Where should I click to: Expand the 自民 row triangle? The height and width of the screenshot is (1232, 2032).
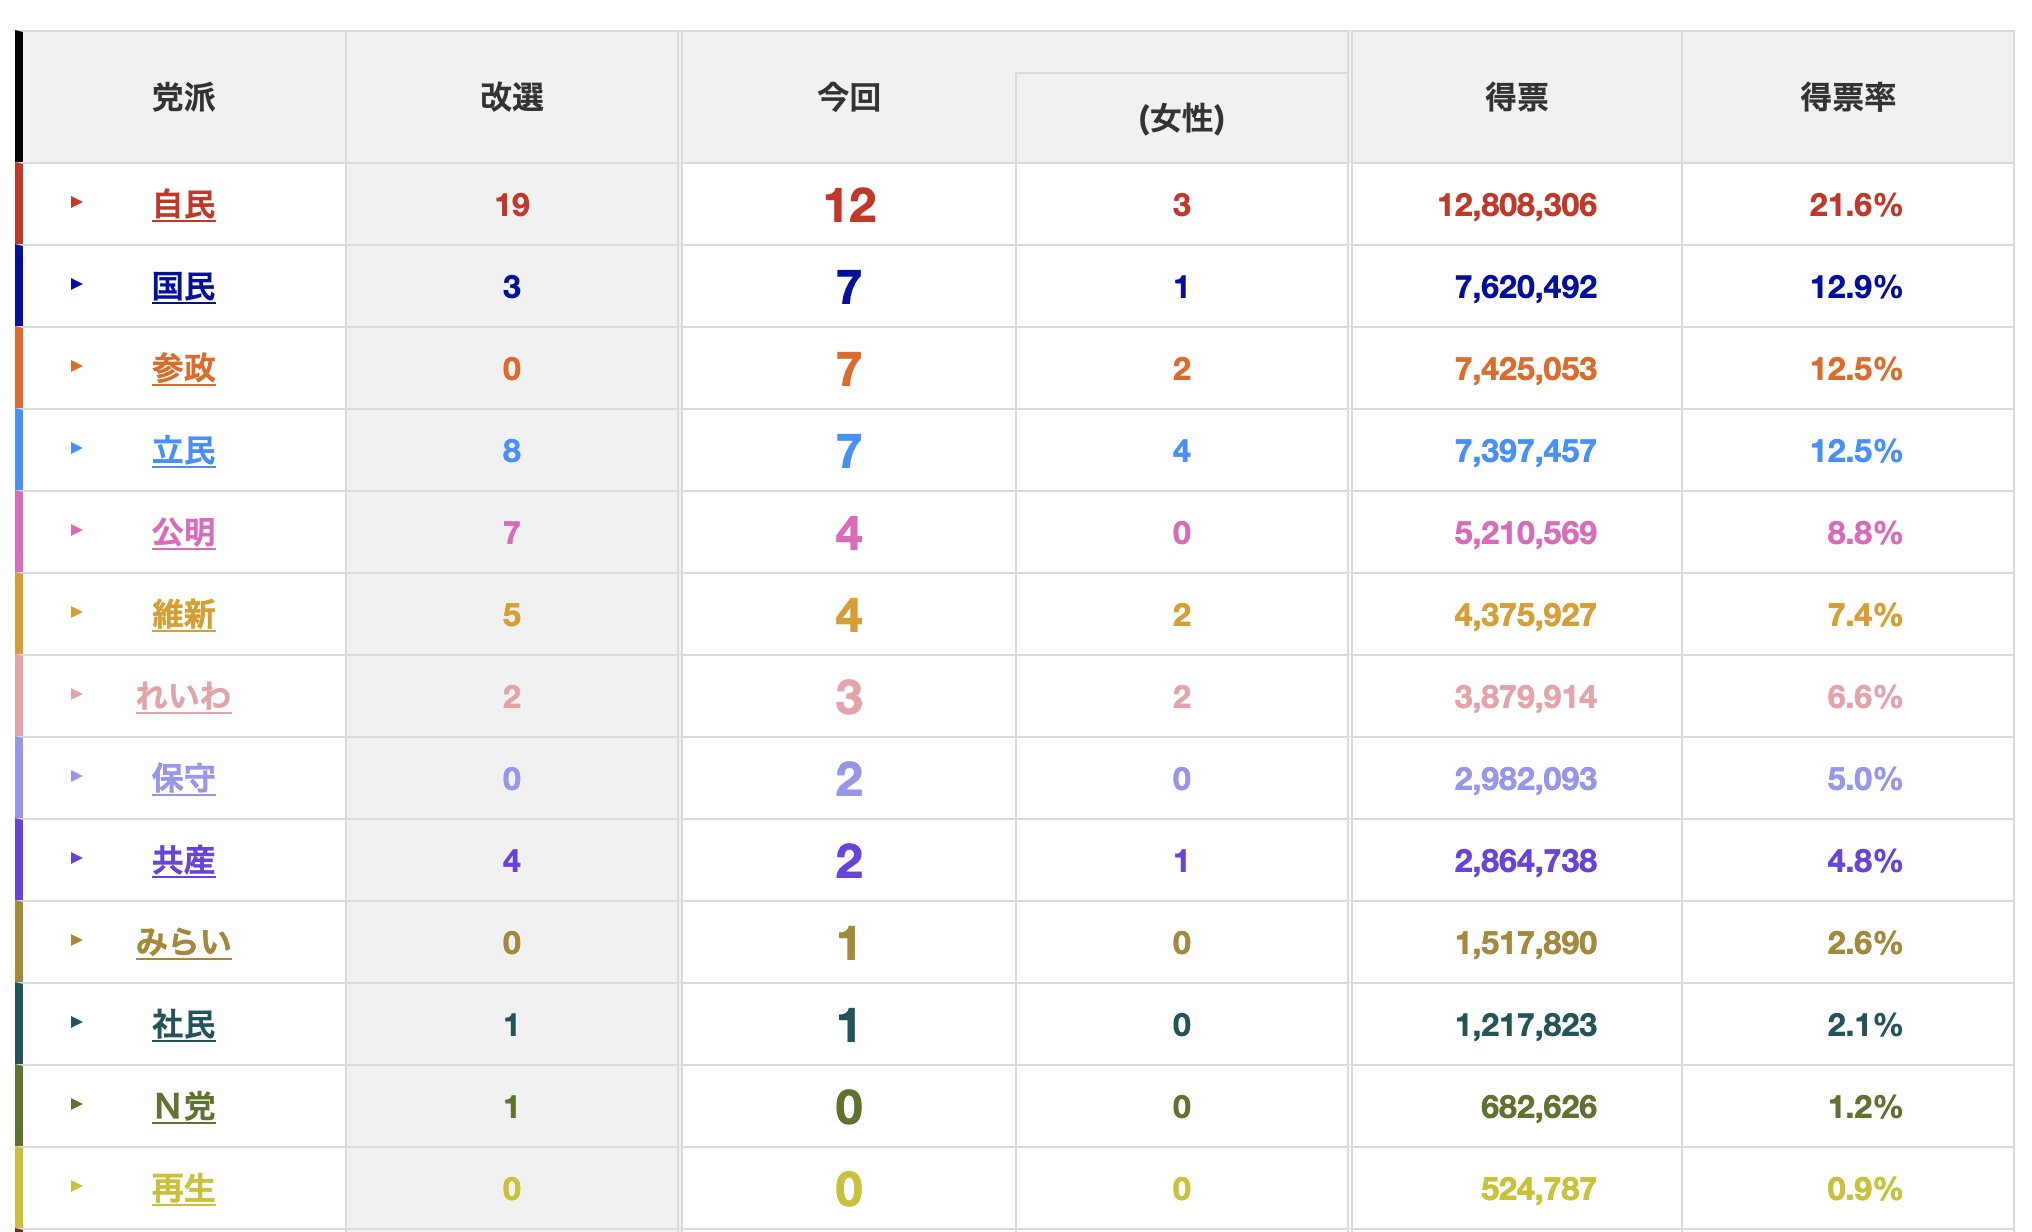tap(76, 203)
